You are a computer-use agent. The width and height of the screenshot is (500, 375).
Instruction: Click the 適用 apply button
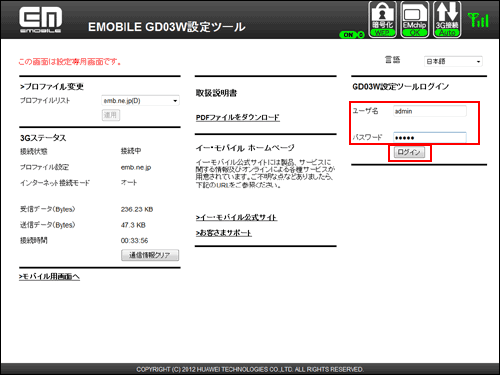click(x=111, y=115)
